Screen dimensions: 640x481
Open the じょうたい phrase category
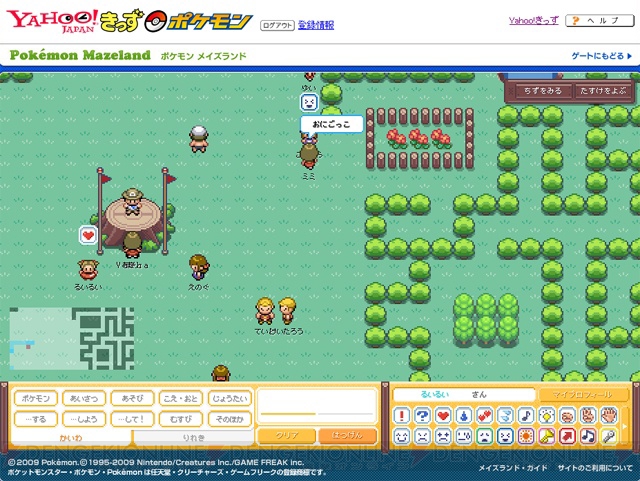(x=230, y=398)
